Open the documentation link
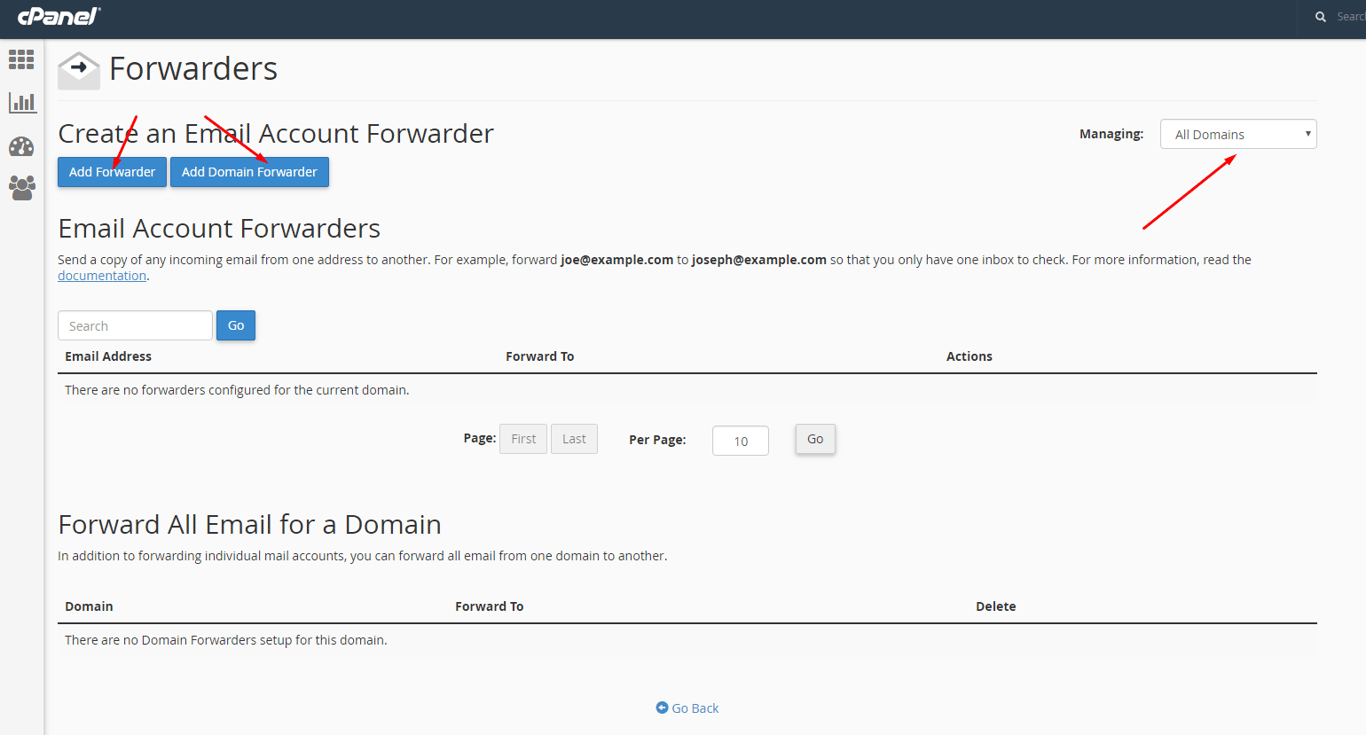Image resolution: width=1366 pixels, height=735 pixels. point(102,276)
